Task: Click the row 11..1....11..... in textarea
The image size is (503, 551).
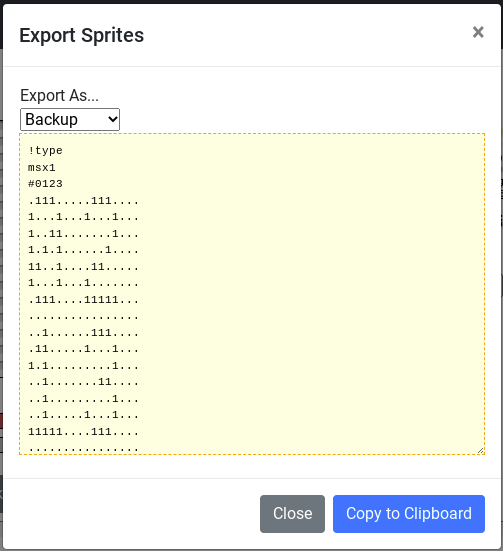Action: pyautogui.click(x=83, y=267)
